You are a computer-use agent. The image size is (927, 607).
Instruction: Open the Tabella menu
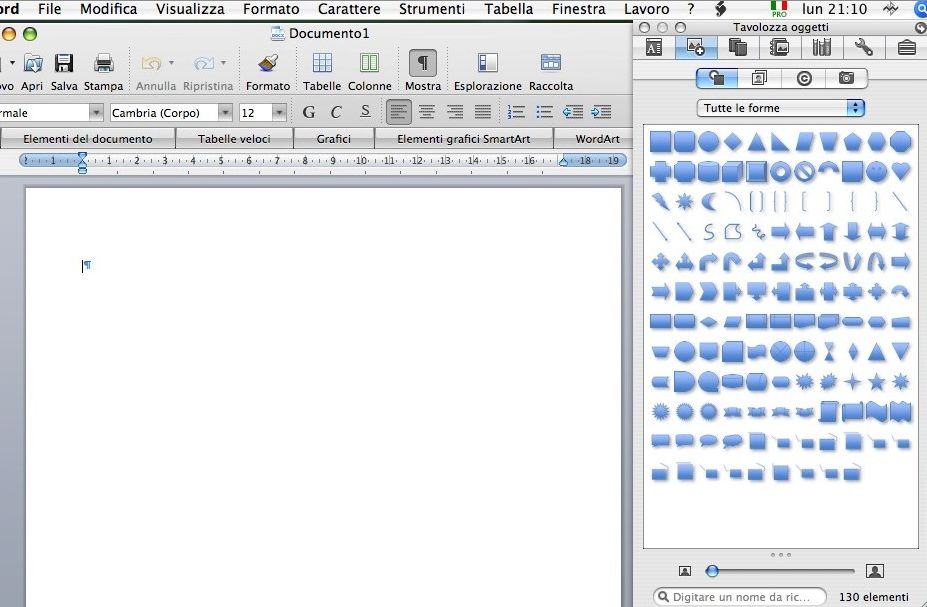508,9
